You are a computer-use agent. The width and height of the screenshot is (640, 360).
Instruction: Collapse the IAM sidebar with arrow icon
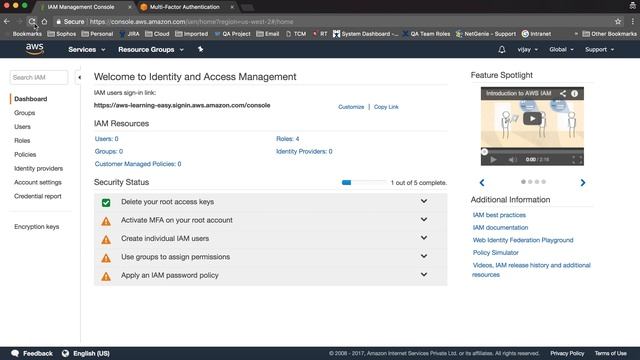coord(79,77)
